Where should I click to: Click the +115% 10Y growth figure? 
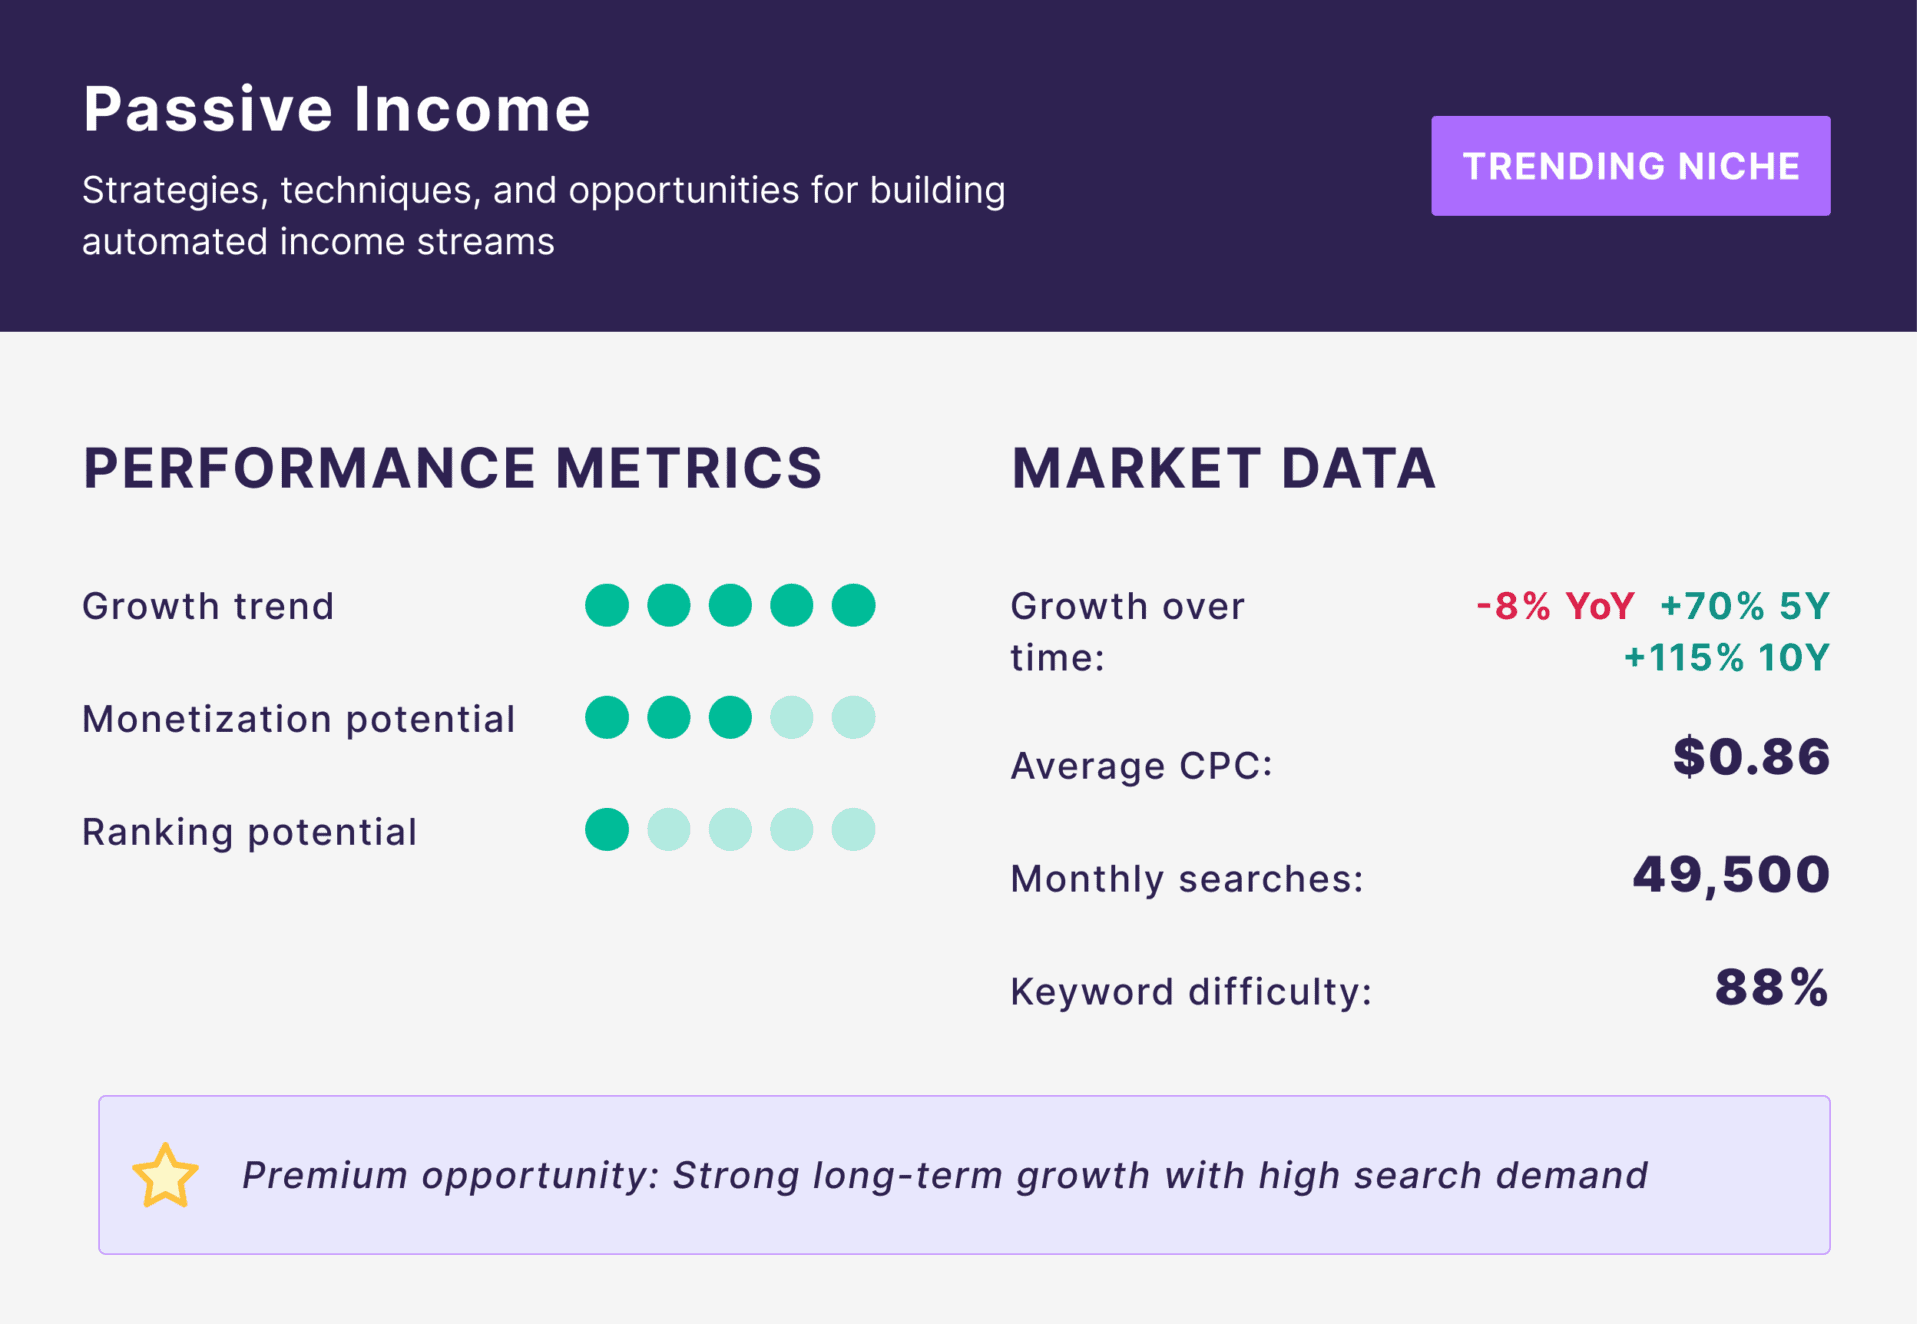(1726, 658)
